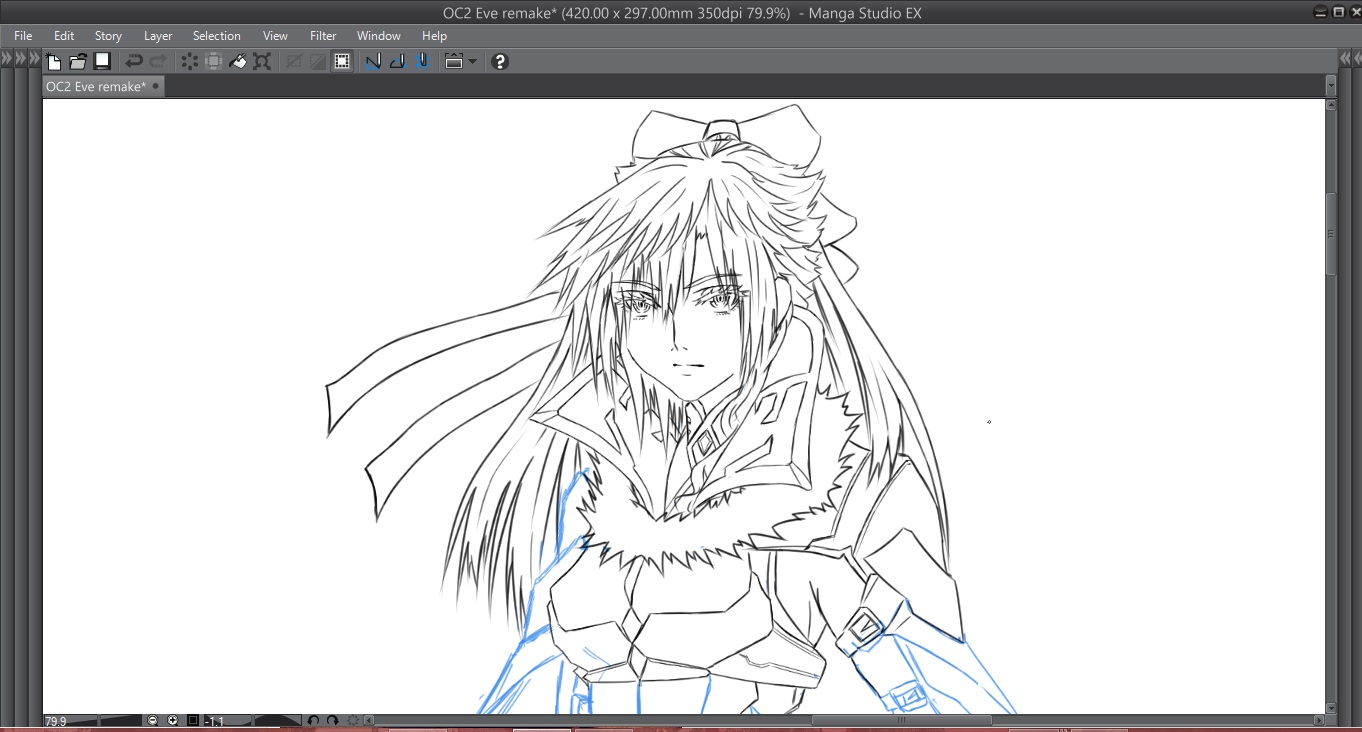
Task: Open the Story menu
Action: [108, 36]
